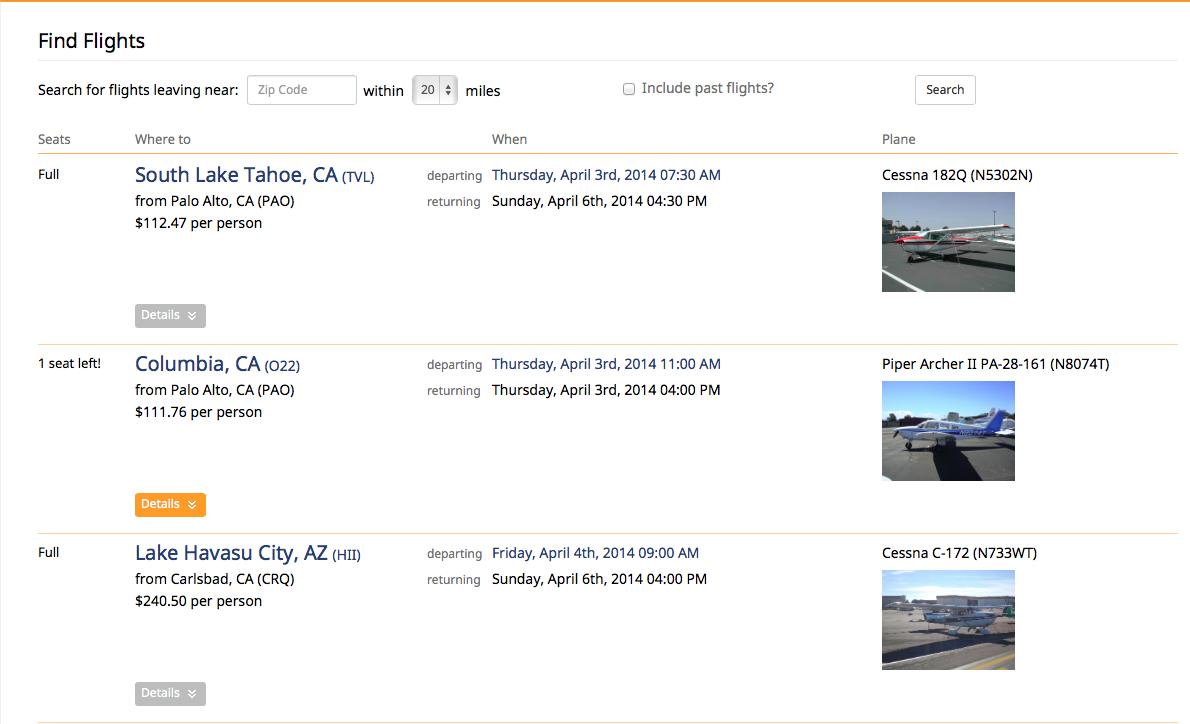
Task: Click the Friday, April 4th 09:00 AM departure
Action: coord(595,553)
